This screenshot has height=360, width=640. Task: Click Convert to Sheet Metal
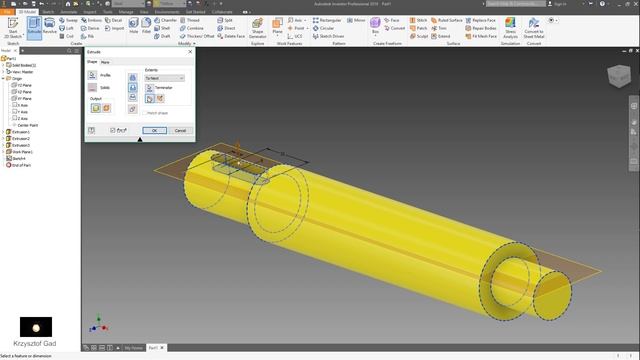pos(534,28)
